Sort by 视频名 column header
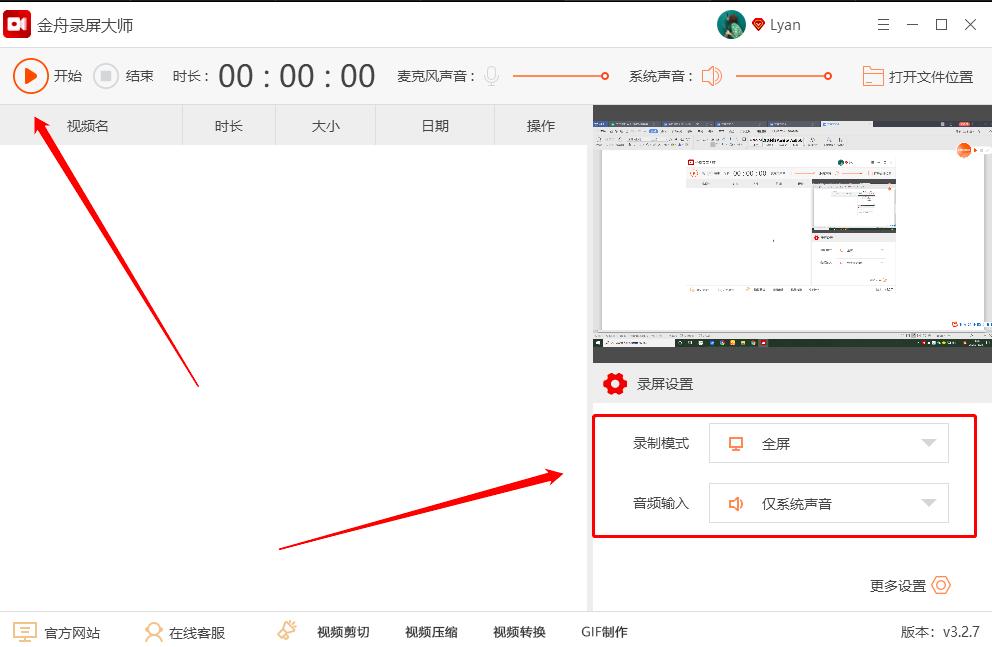The height and width of the screenshot is (647, 992). point(88,126)
